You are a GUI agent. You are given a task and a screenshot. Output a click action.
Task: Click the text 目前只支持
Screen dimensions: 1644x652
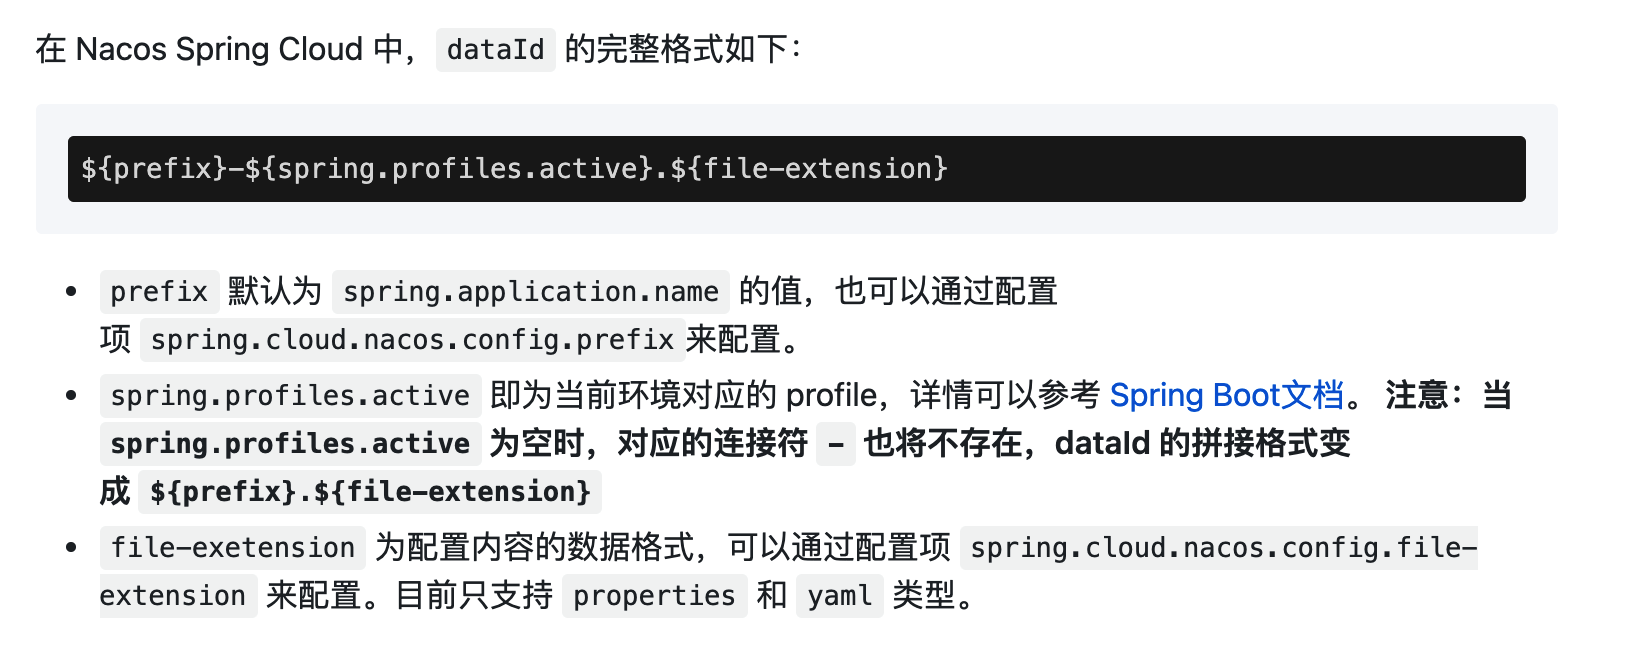click(x=474, y=596)
